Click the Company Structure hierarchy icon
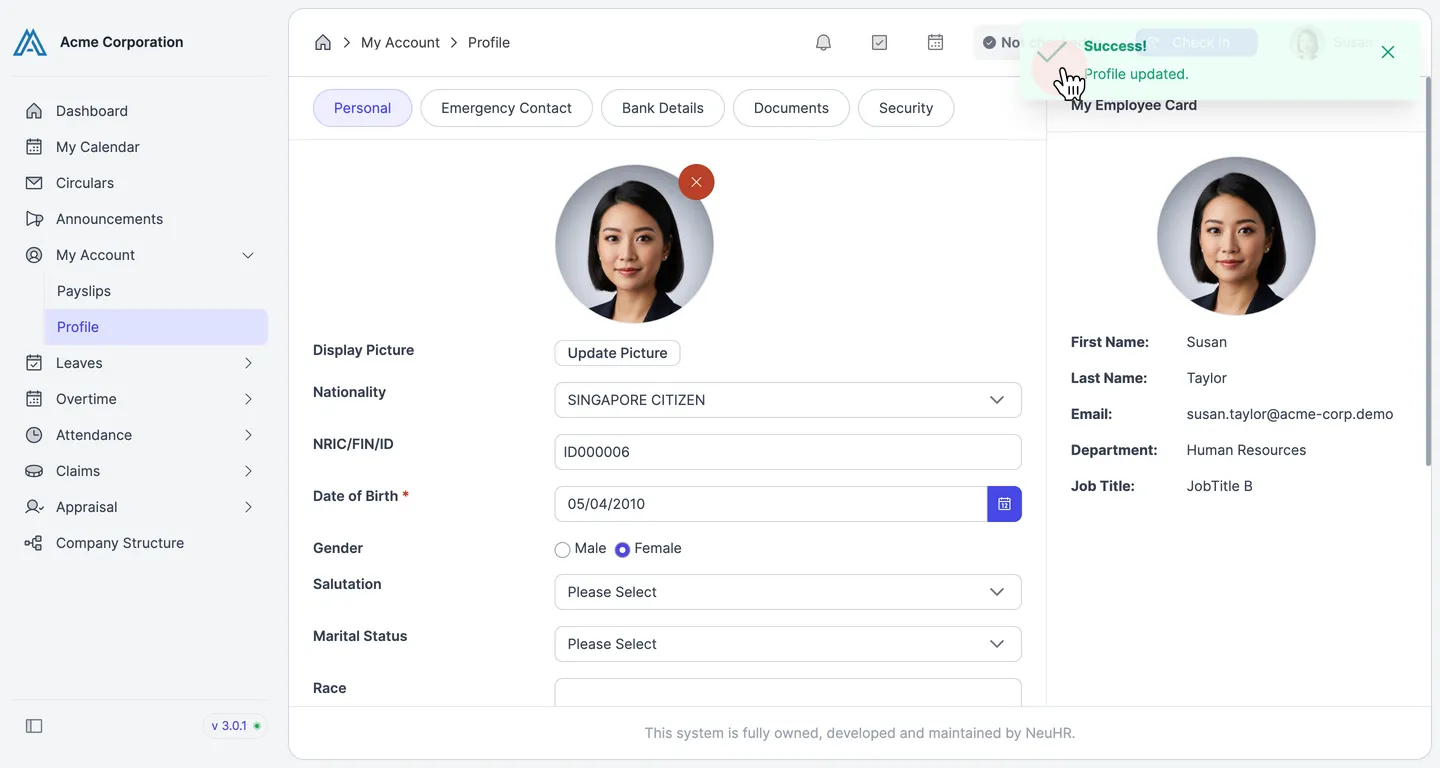The height and width of the screenshot is (768, 1440). 34,543
